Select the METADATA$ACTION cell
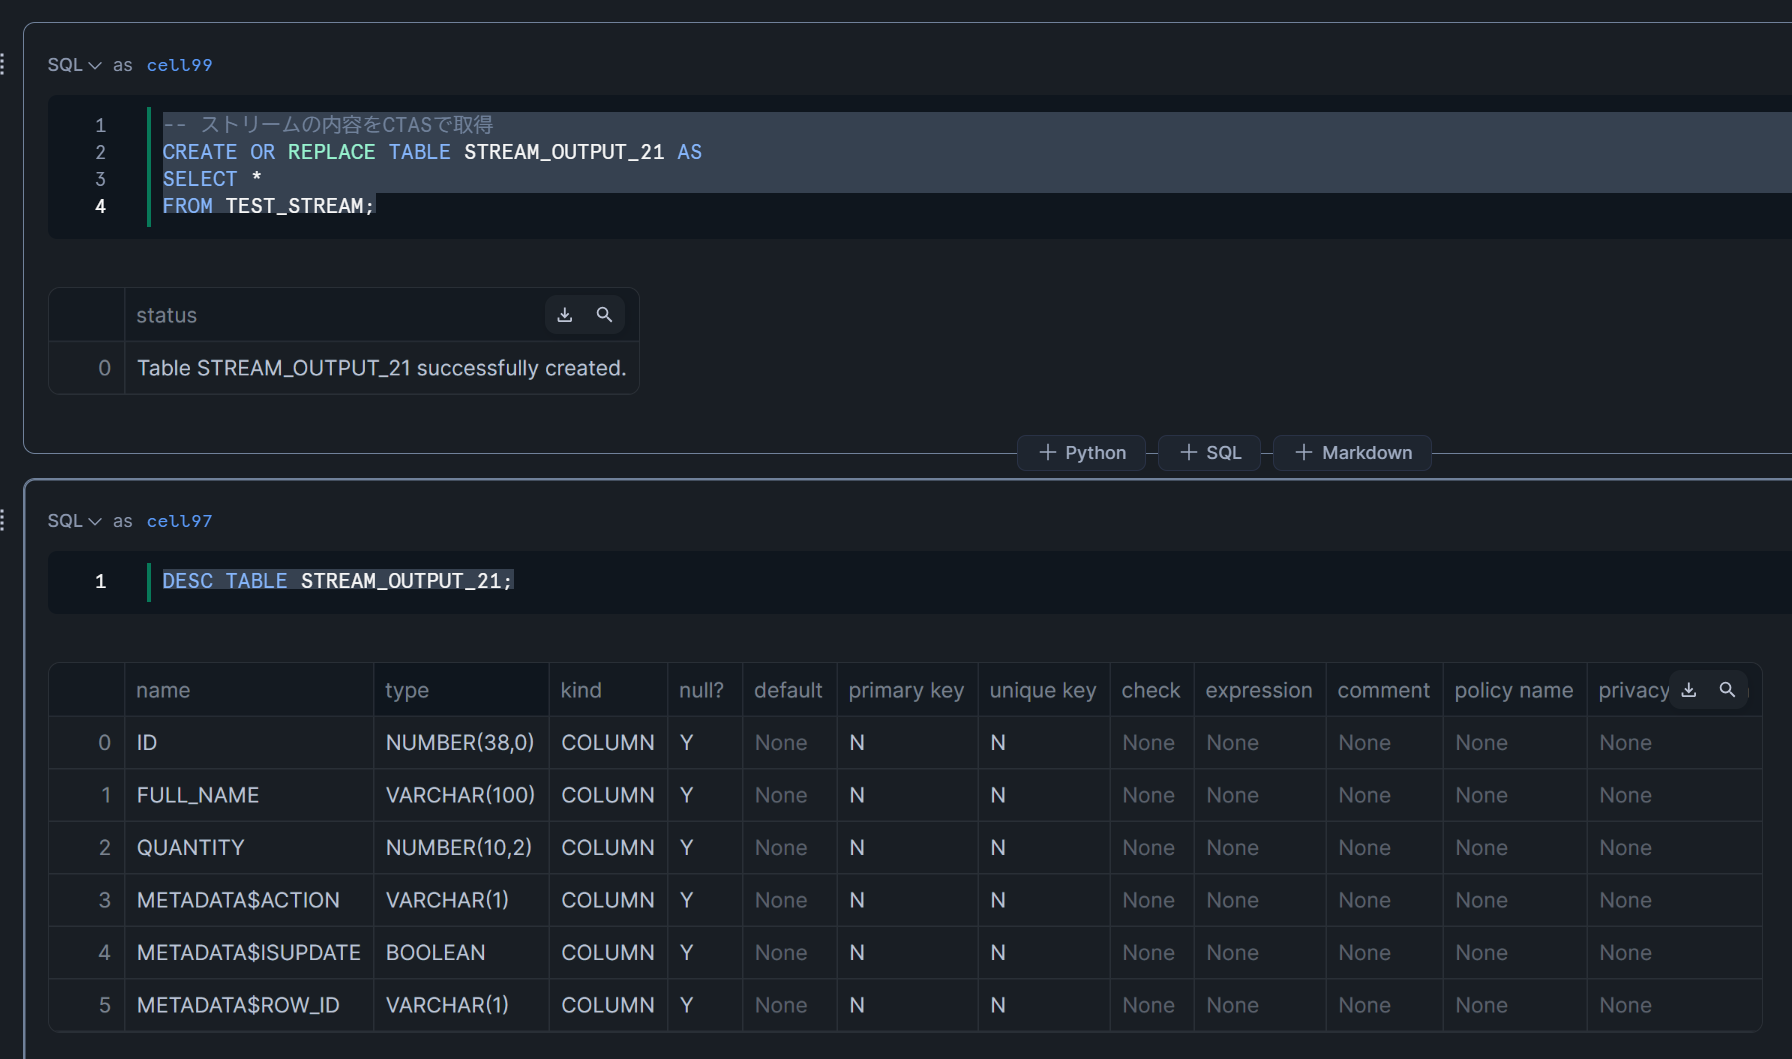1792x1059 pixels. pos(249,900)
